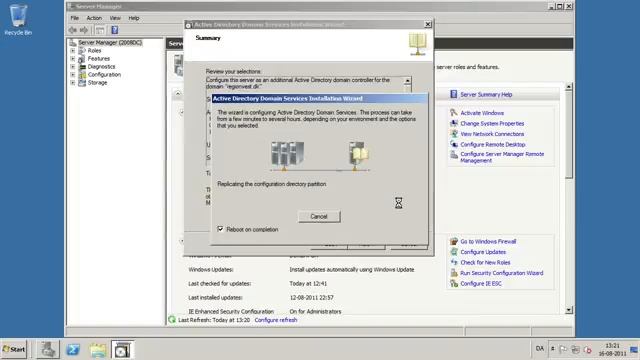
Task: Click the Configure IE ESC icon
Action: (453, 283)
